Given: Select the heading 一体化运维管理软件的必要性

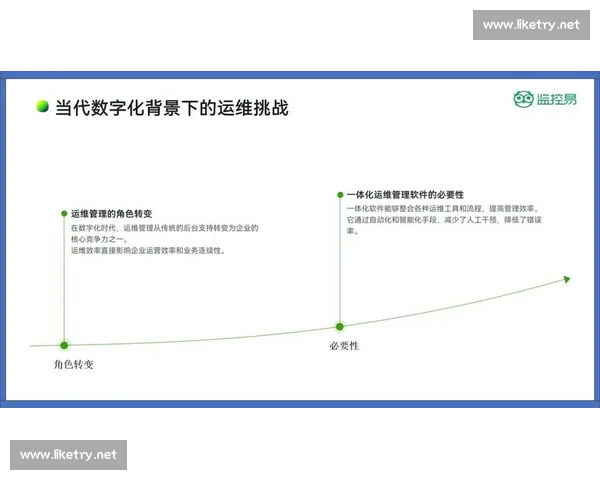Looking at the screenshot, I should 405,195.
